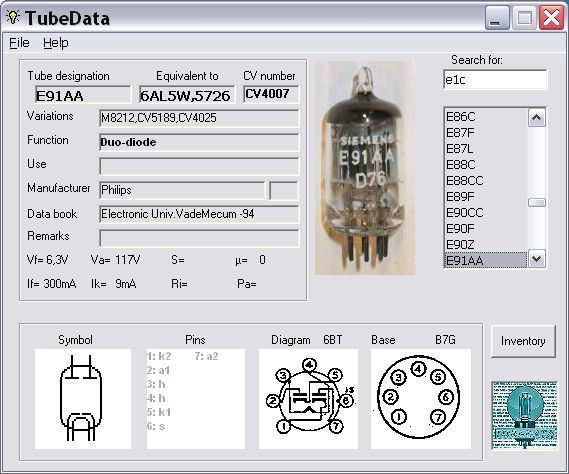The width and height of the screenshot is (569, 474).
Task: Click the Use text field
Action: [199, 166]
